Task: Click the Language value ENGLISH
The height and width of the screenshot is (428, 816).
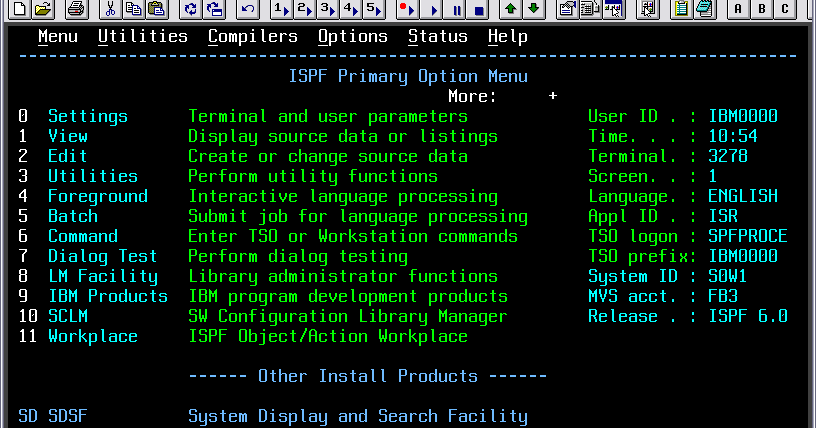Action: (743, 196)
